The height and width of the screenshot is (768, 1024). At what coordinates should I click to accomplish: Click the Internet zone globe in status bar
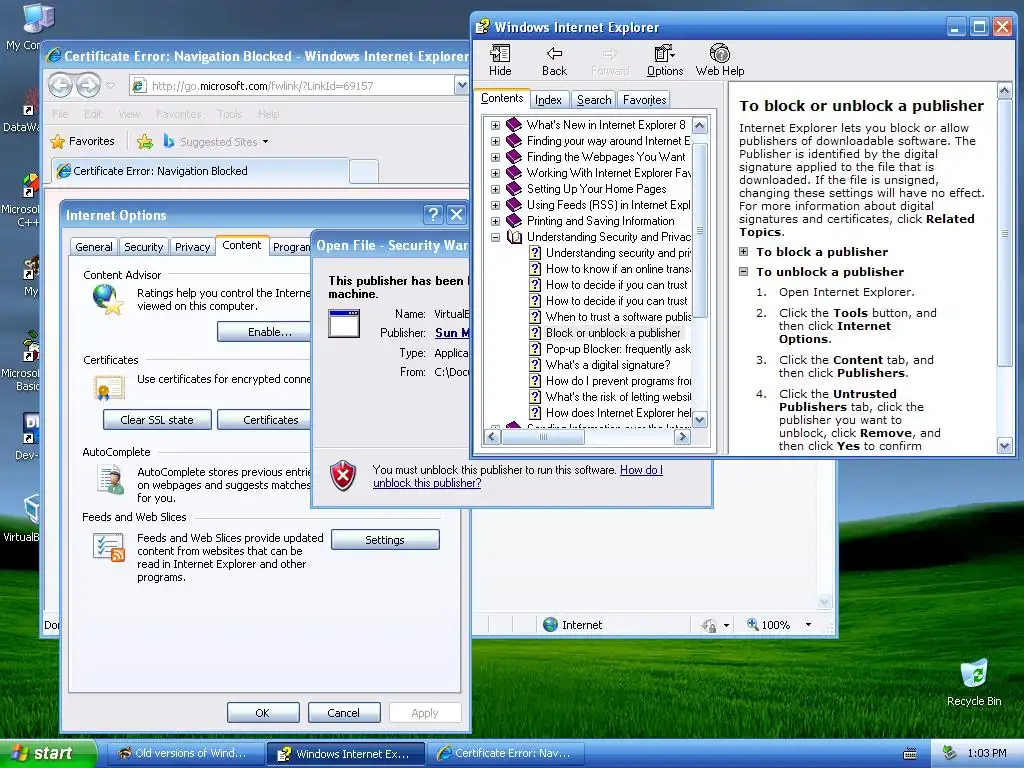[551, 624]
